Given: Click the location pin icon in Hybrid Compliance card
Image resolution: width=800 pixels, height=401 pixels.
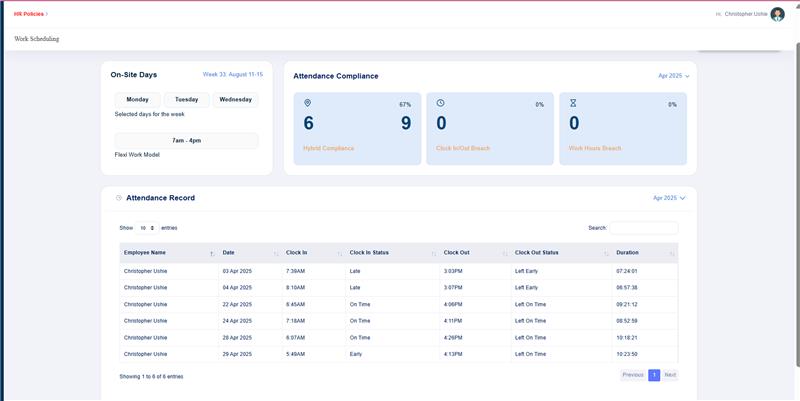Looking at the screenshot, I should coord(308,103).
